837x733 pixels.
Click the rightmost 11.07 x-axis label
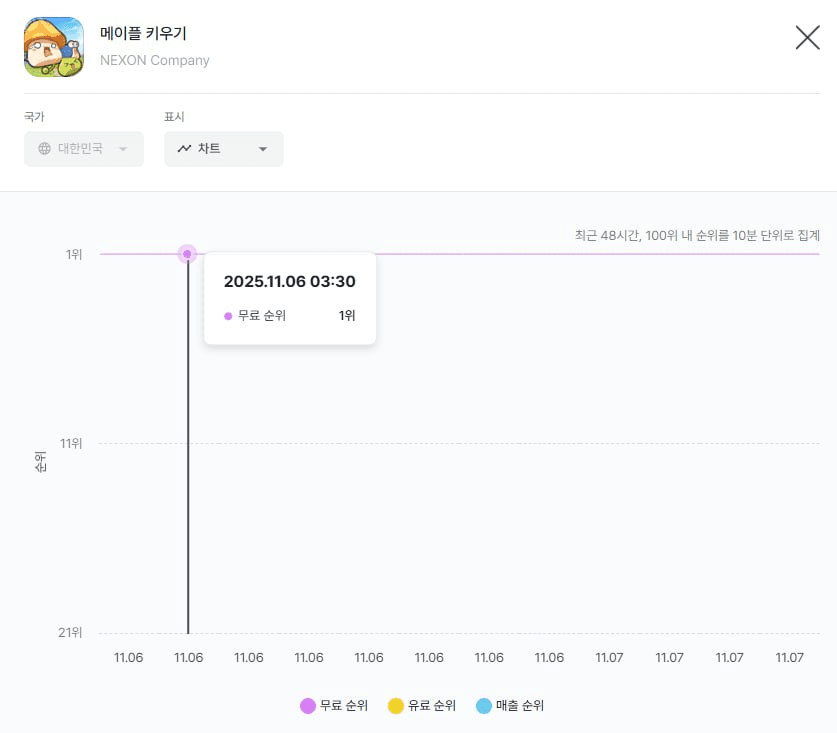pyautogui.click(x=790, y=658)
